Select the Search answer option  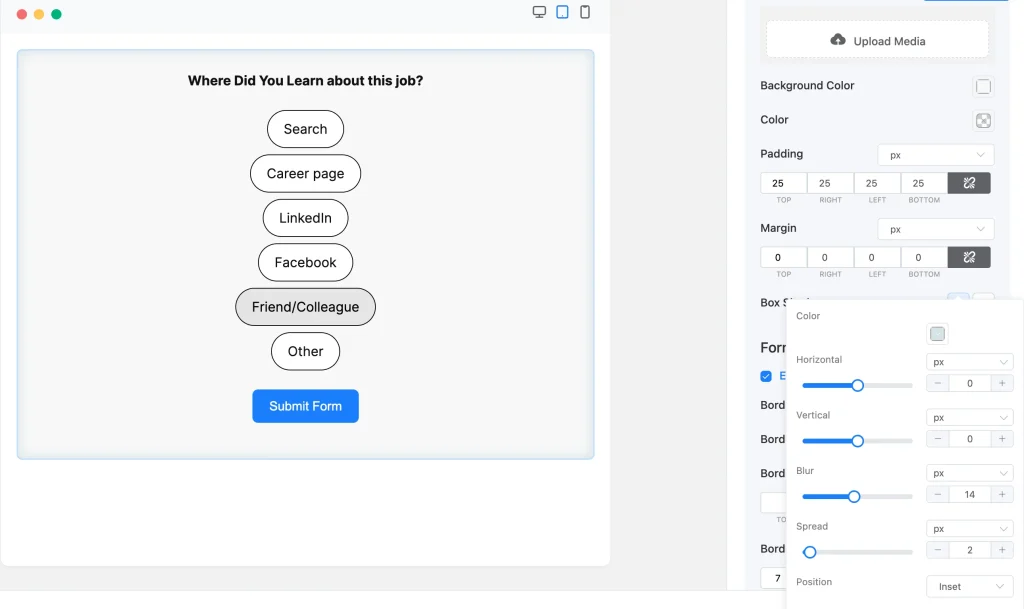305,129
